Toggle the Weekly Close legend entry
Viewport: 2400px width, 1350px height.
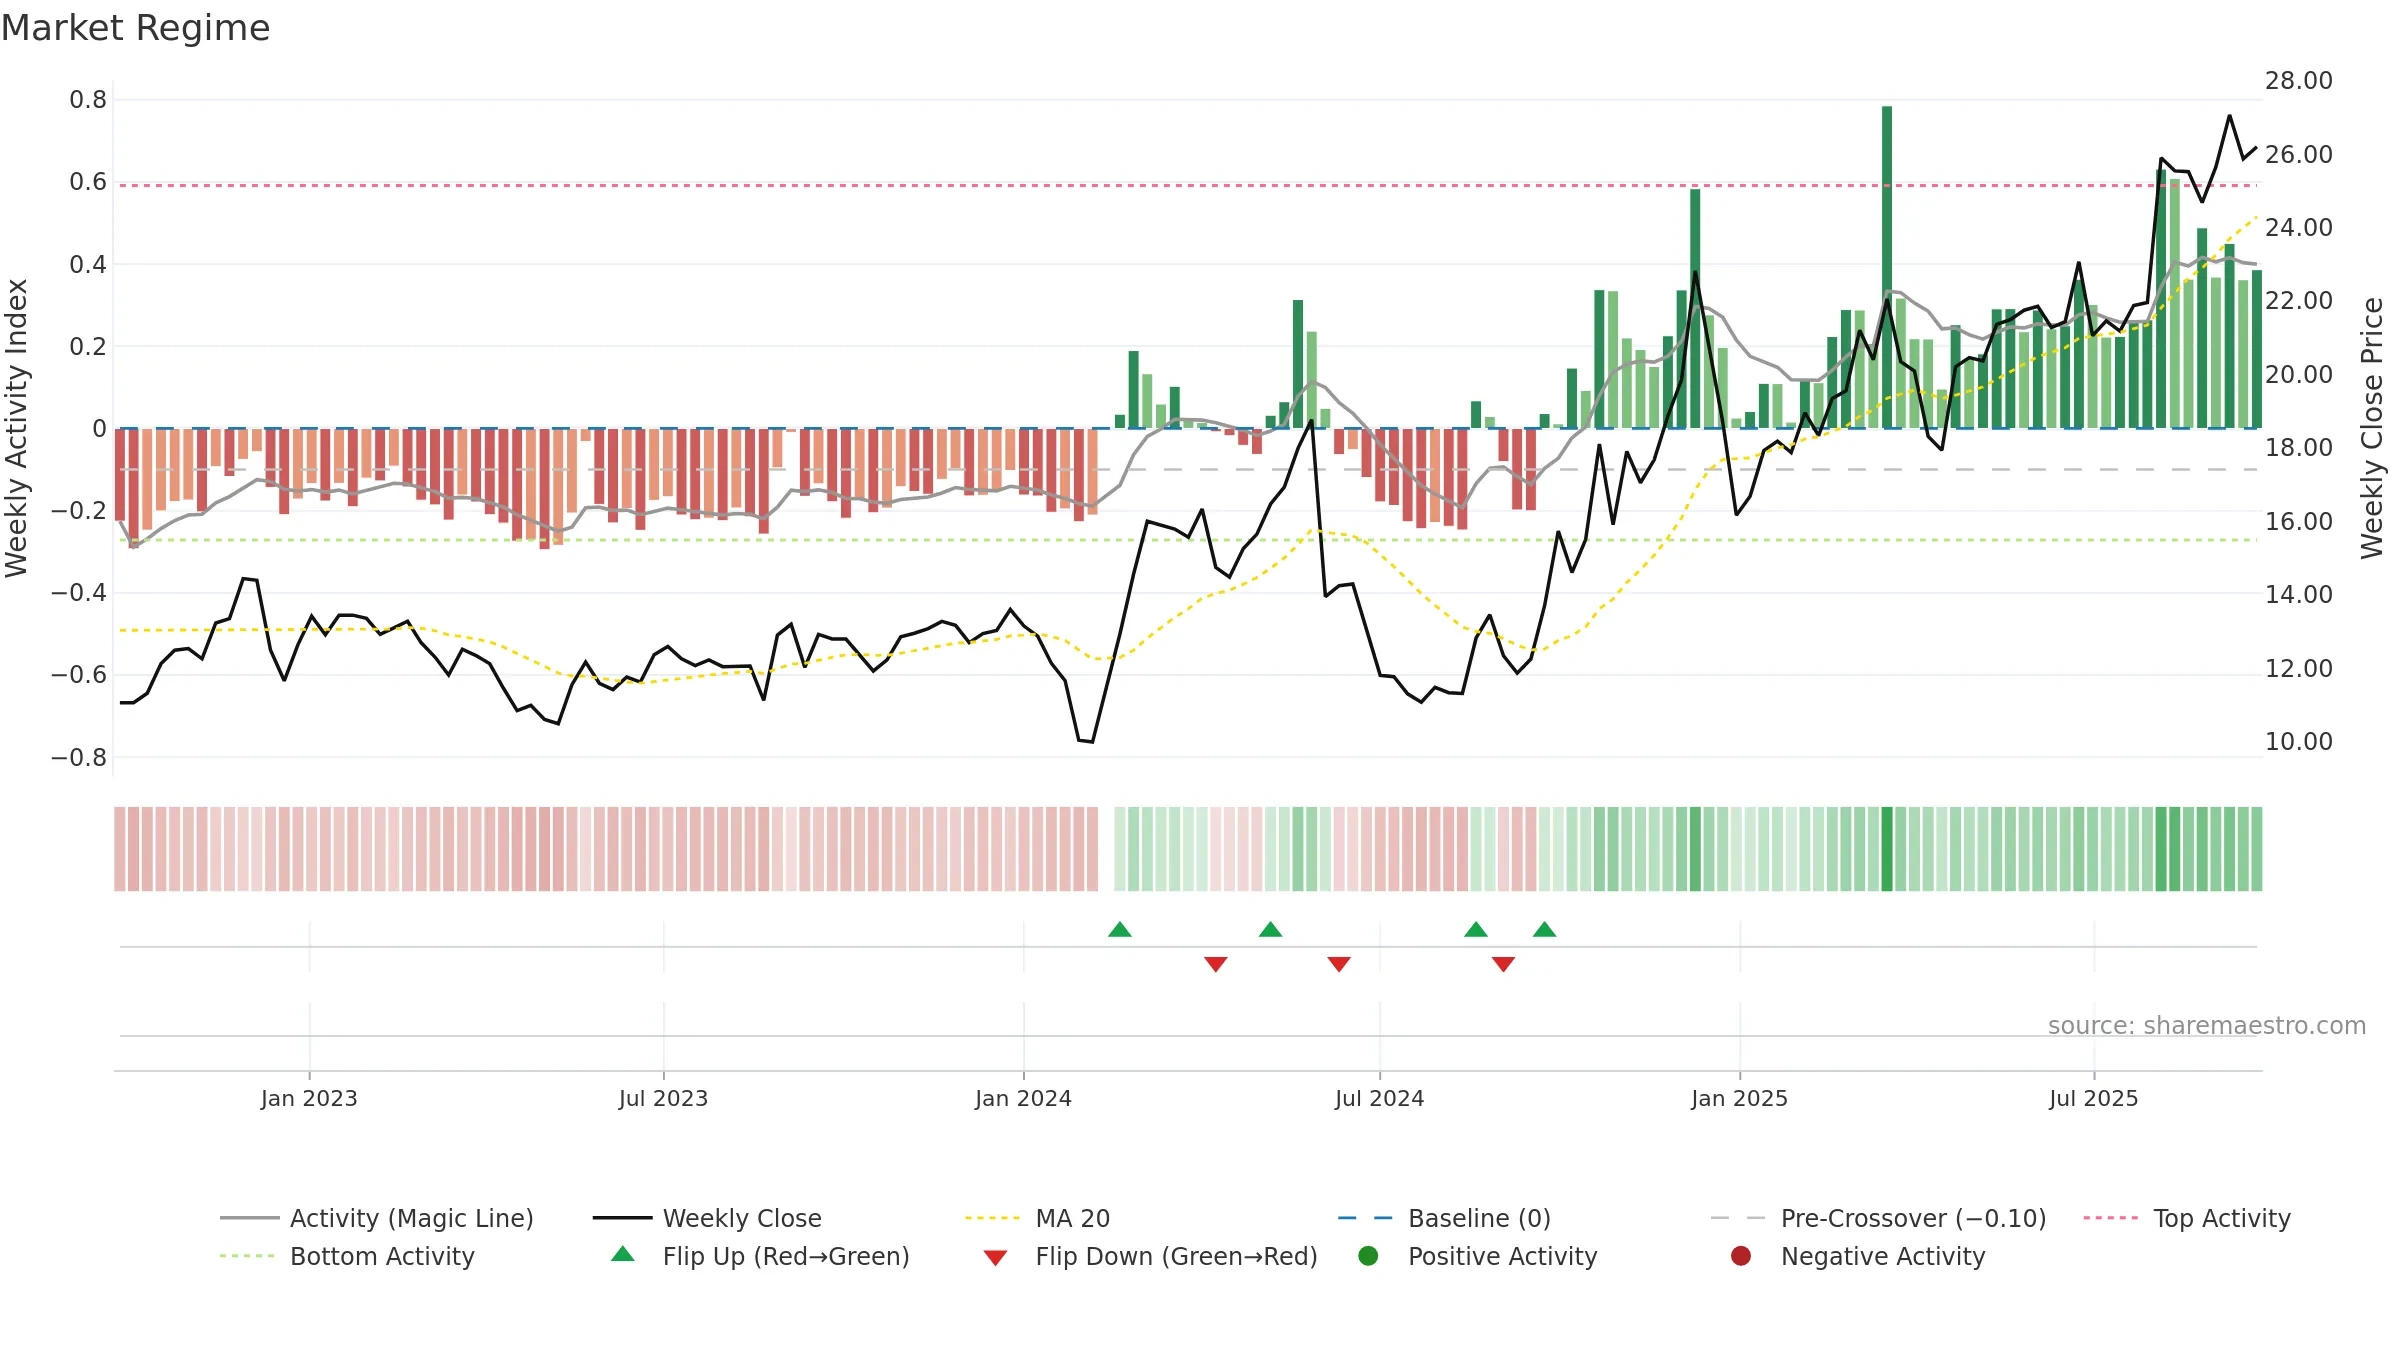point(707,1218)
